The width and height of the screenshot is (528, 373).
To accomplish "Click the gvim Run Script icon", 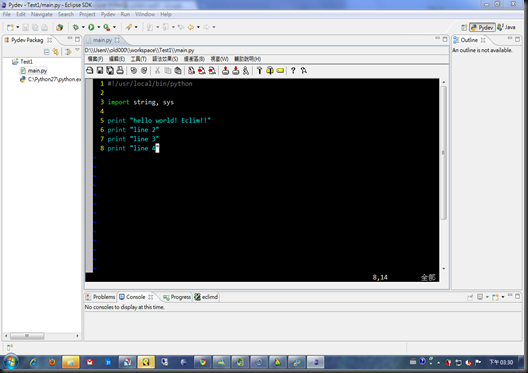I will coord(246,70).
